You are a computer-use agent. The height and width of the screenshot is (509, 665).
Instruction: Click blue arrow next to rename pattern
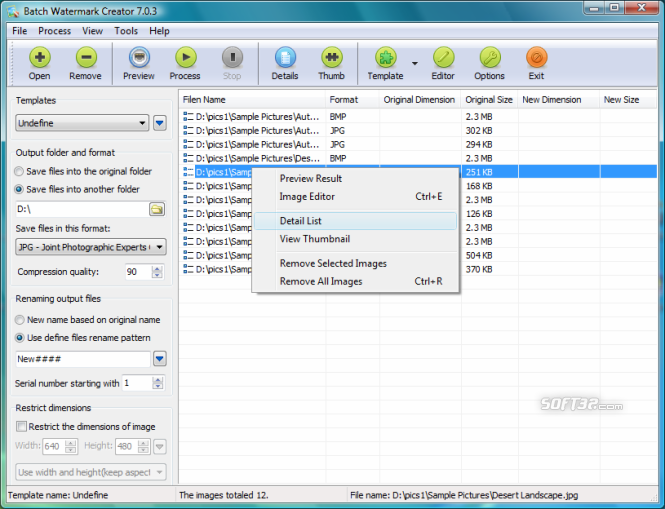pos(159,359)
